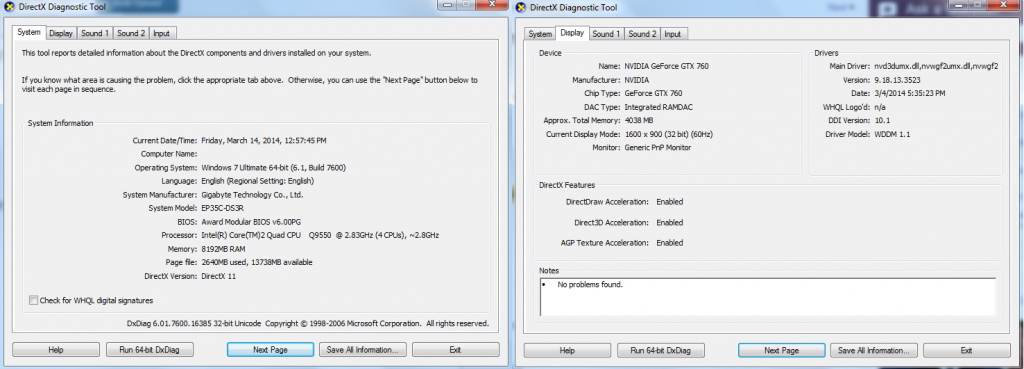Click Save All Information in right window
The width and height of the screenshot is (1024, 369).
tap(874, 350)
